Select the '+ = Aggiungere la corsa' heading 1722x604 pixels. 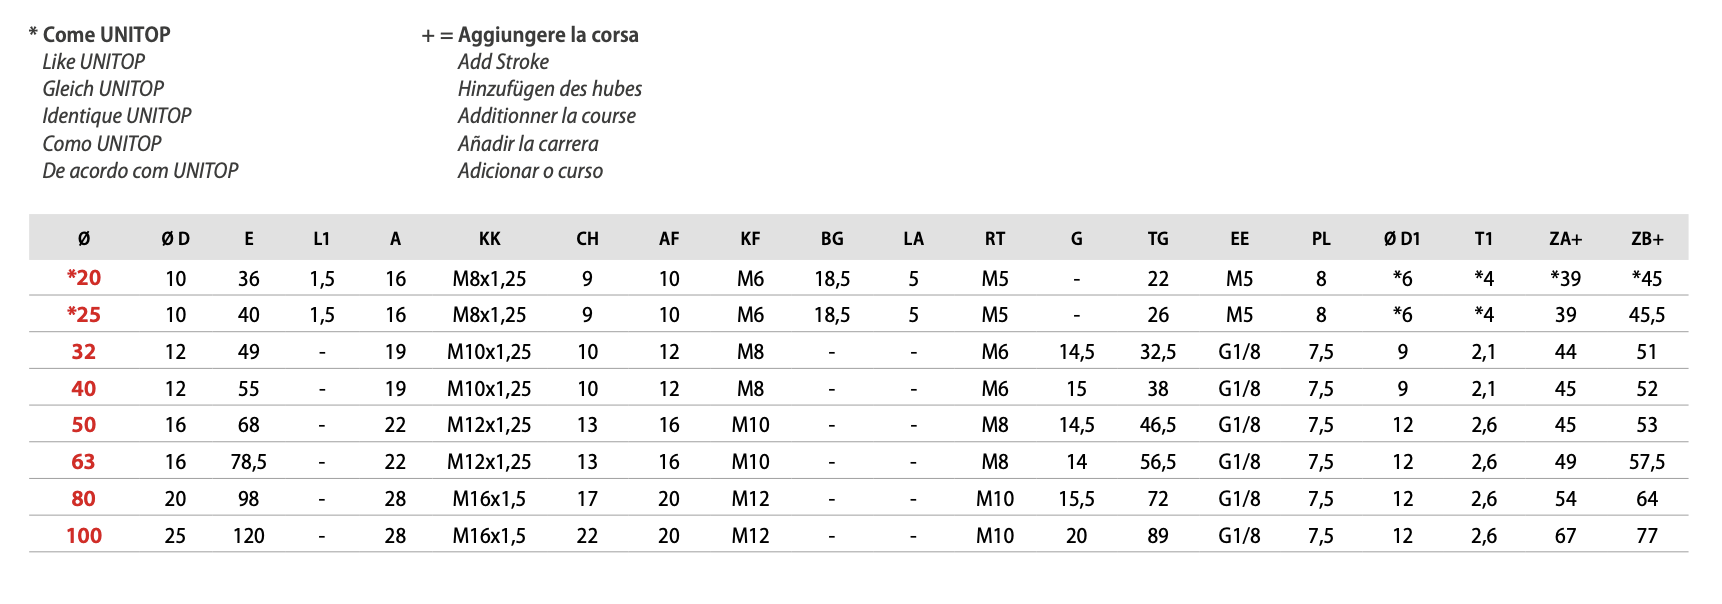tap(530, 35)
